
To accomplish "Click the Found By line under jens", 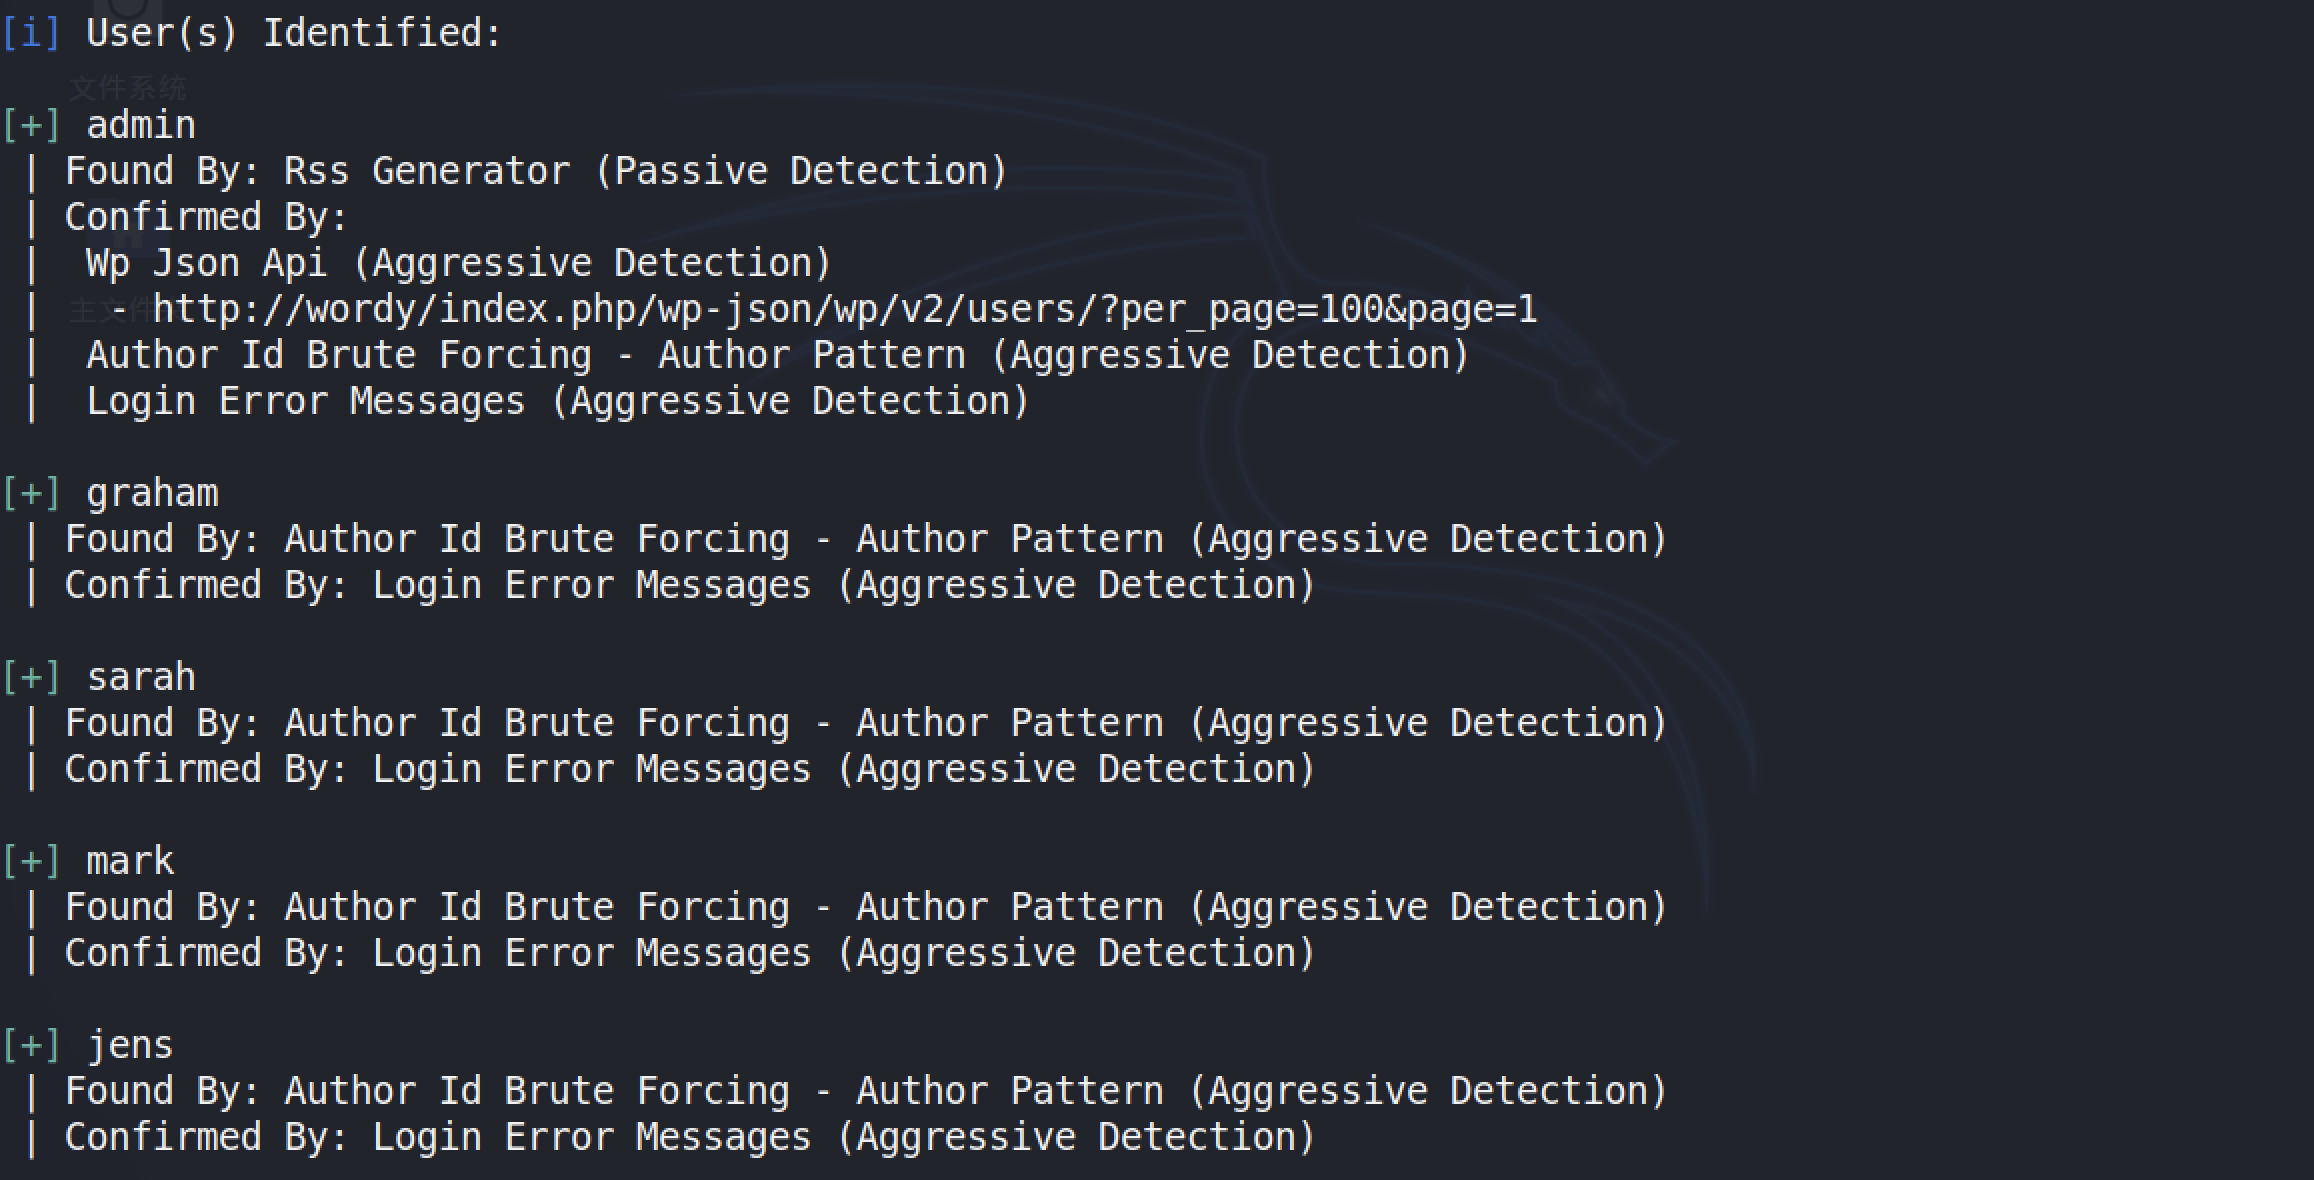I will click(866, 1092).
